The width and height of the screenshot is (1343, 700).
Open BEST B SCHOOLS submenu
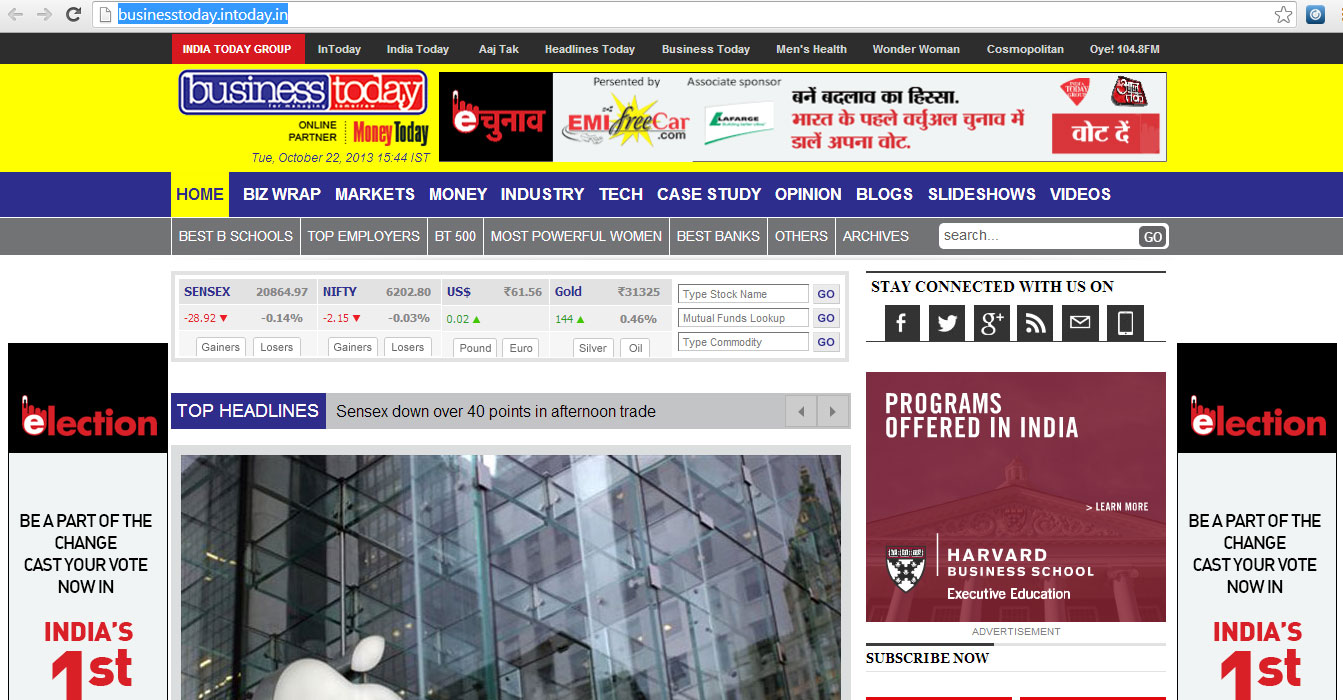point(236,236)
